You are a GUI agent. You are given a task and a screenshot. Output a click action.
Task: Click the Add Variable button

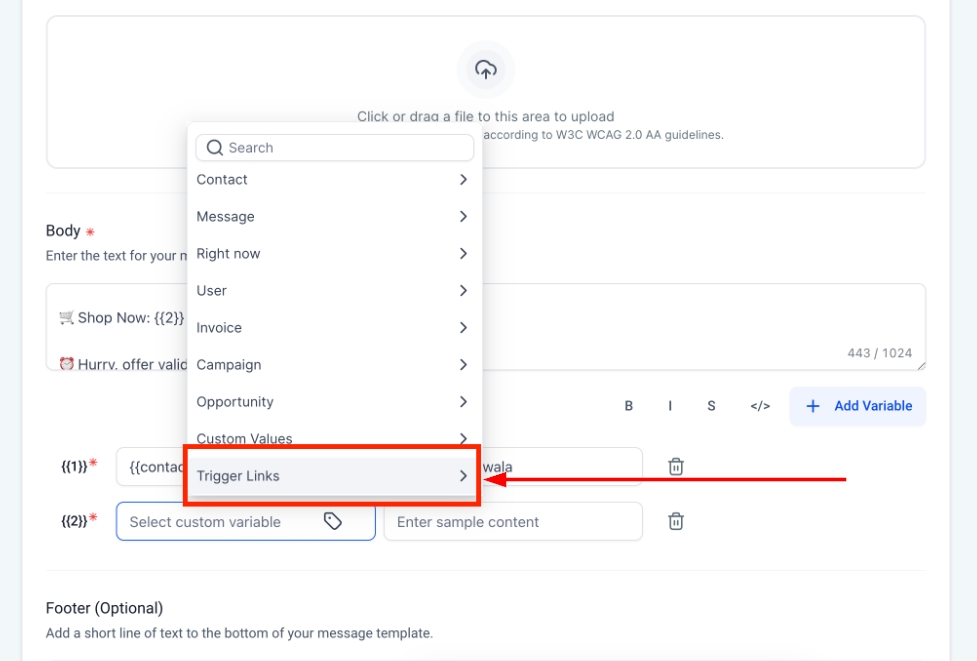858,406
